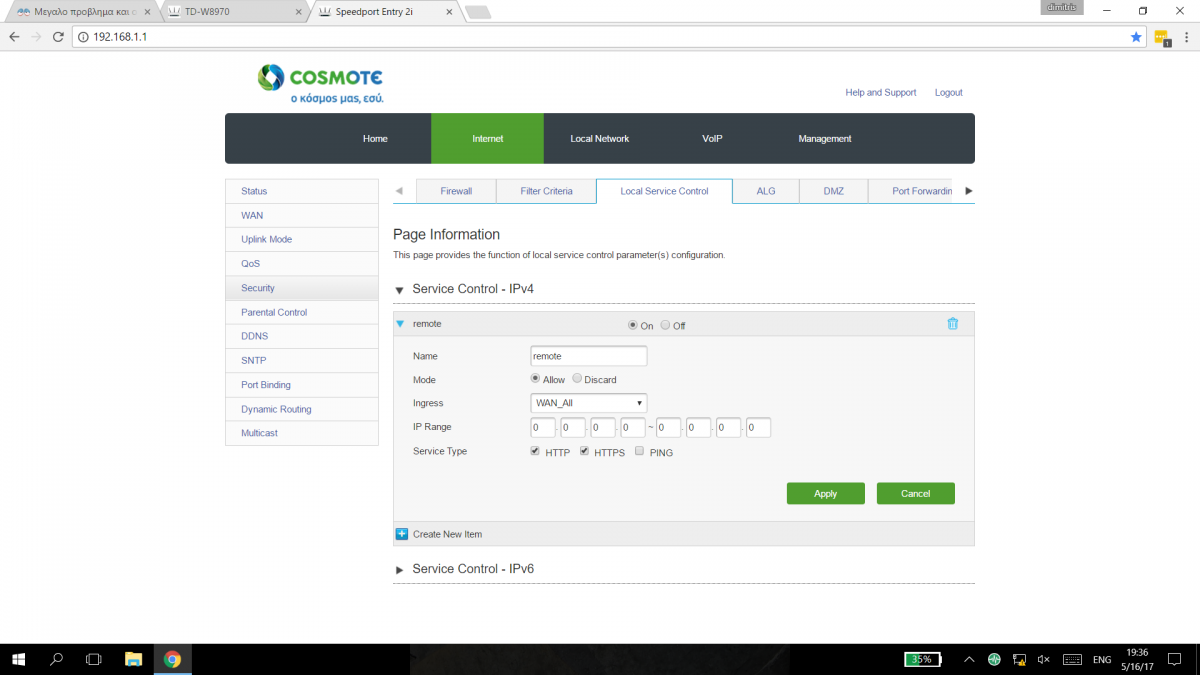Expand Service Control - IPv6 section
The image size is (1200, 675).
400,570
